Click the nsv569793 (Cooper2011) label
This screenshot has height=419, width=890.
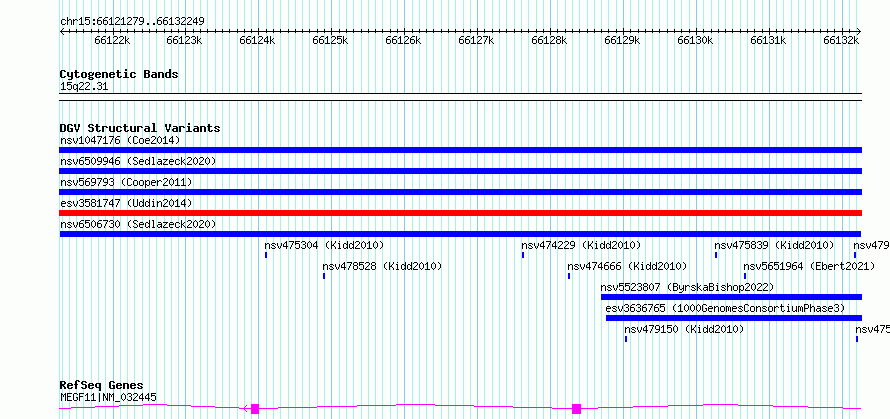[x=126, y=182]
